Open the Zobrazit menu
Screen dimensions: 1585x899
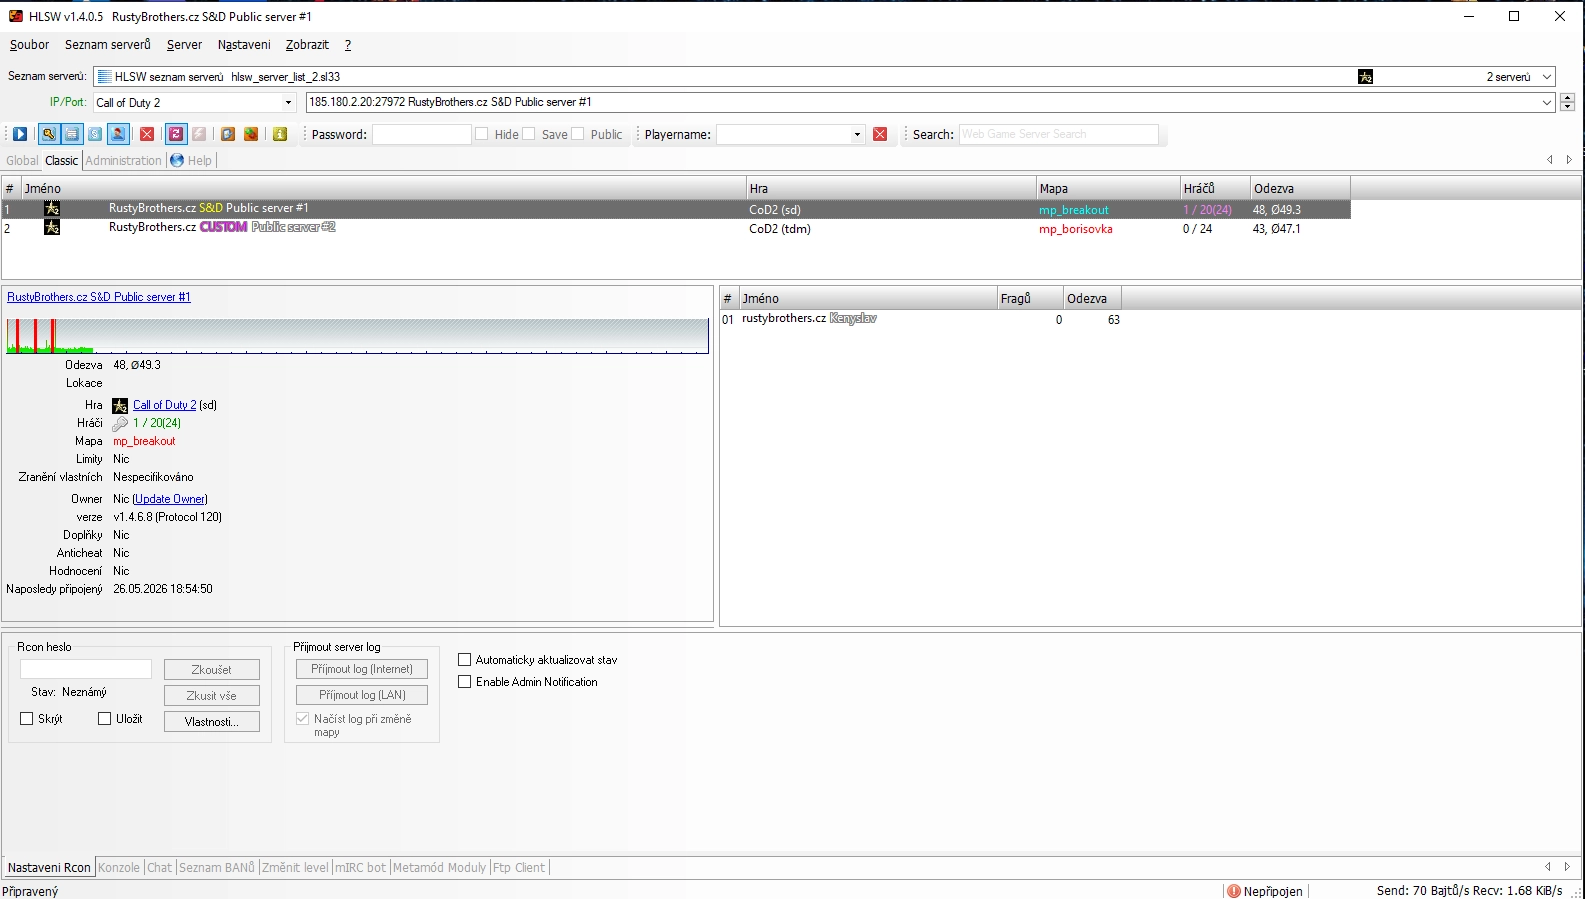tap(307, 45)
